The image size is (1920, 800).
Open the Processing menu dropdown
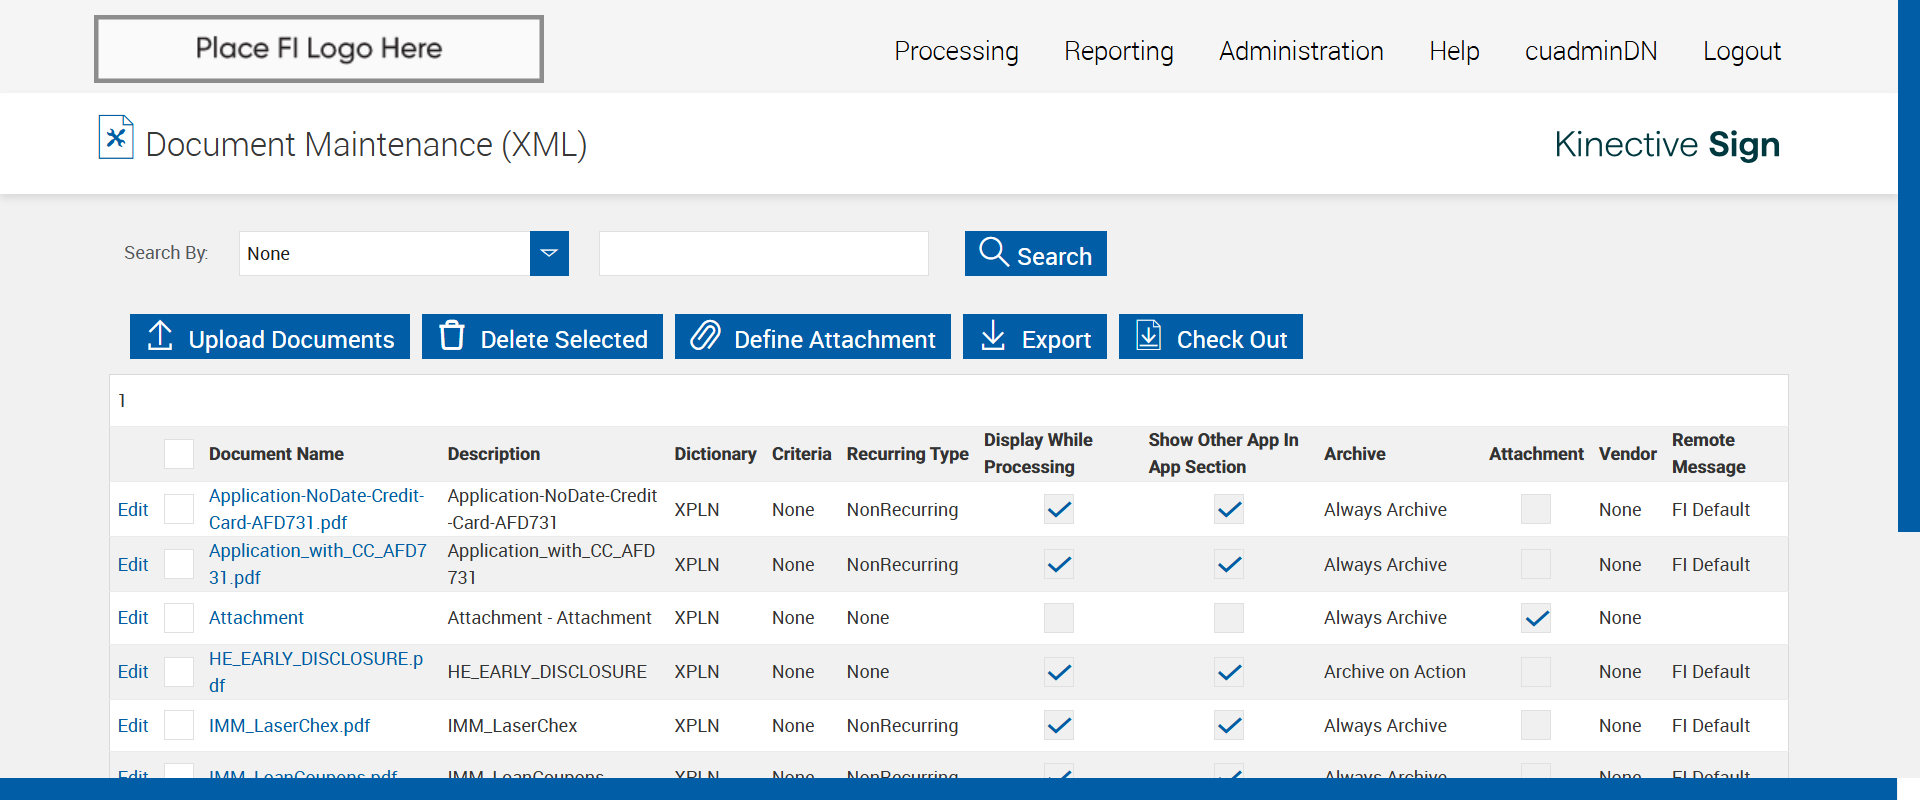[956, 51]
